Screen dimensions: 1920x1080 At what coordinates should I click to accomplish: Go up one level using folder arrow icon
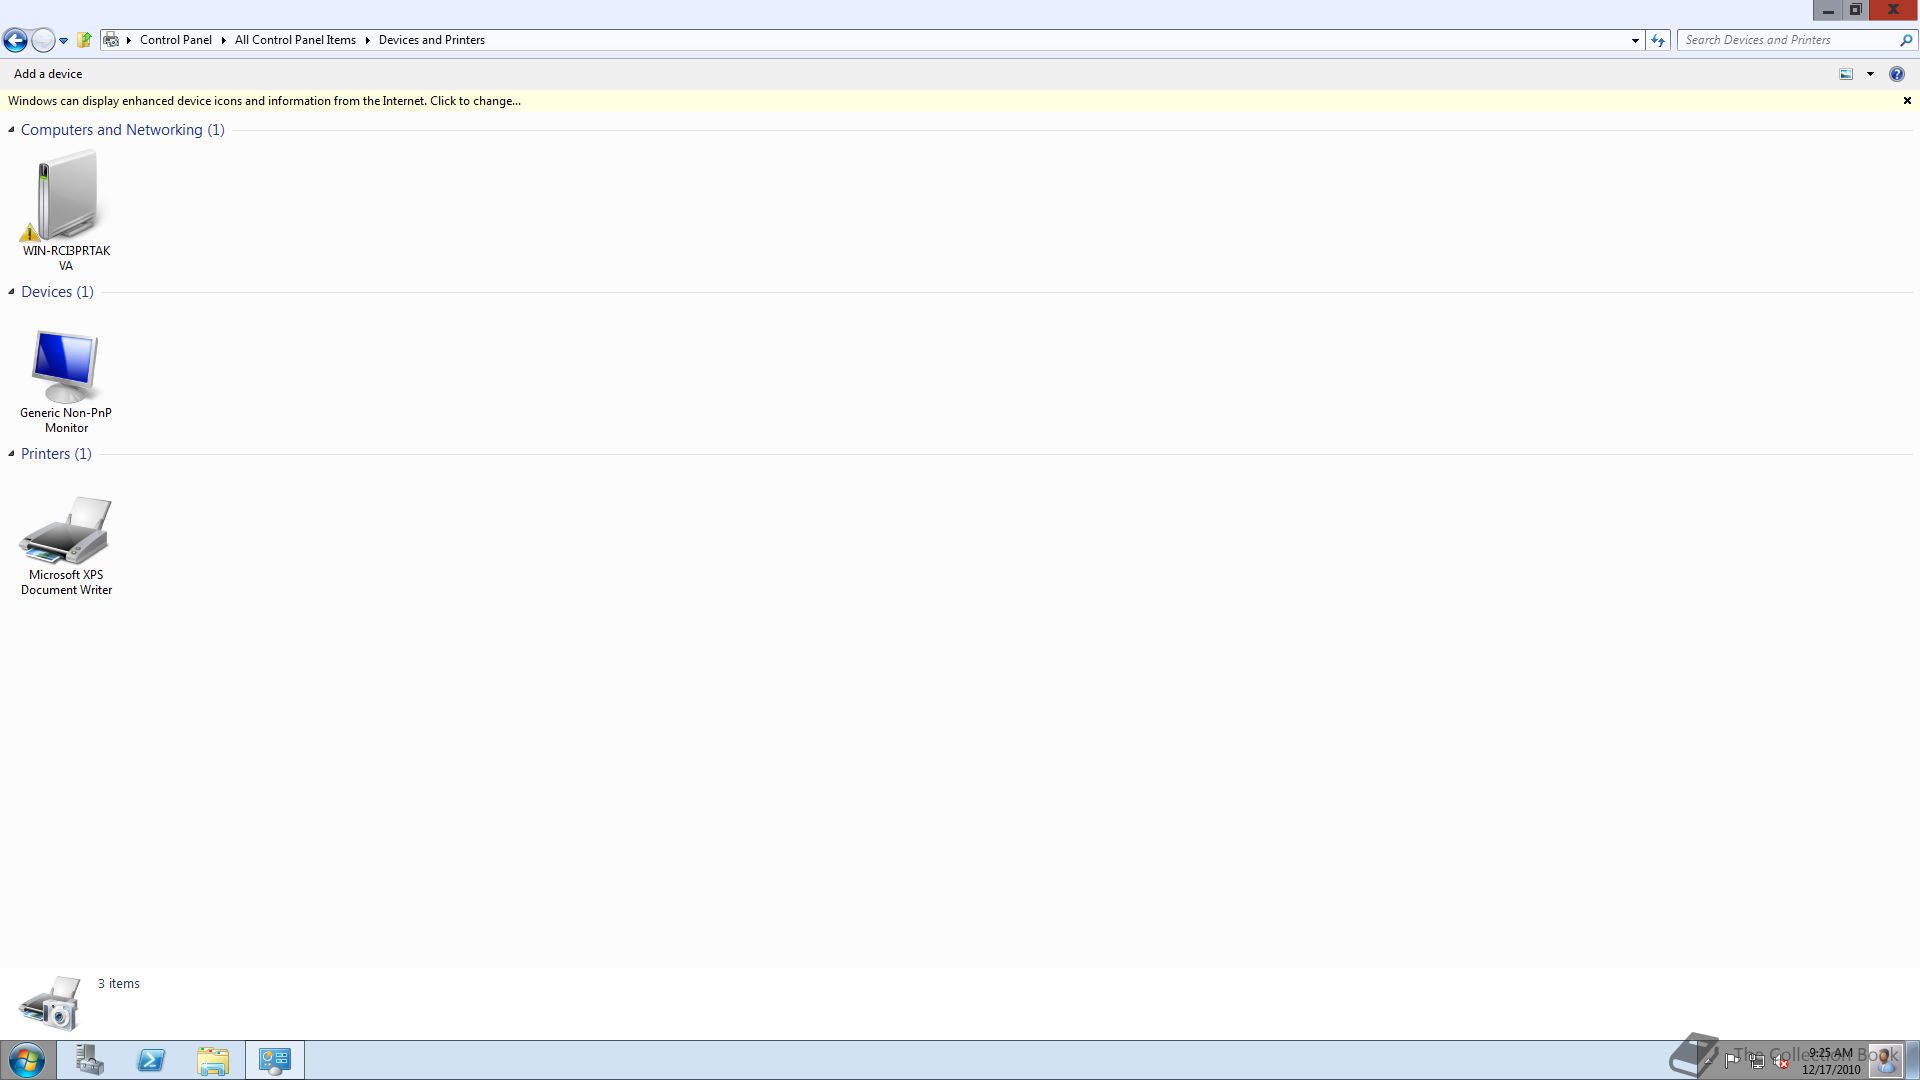[84, 40]
